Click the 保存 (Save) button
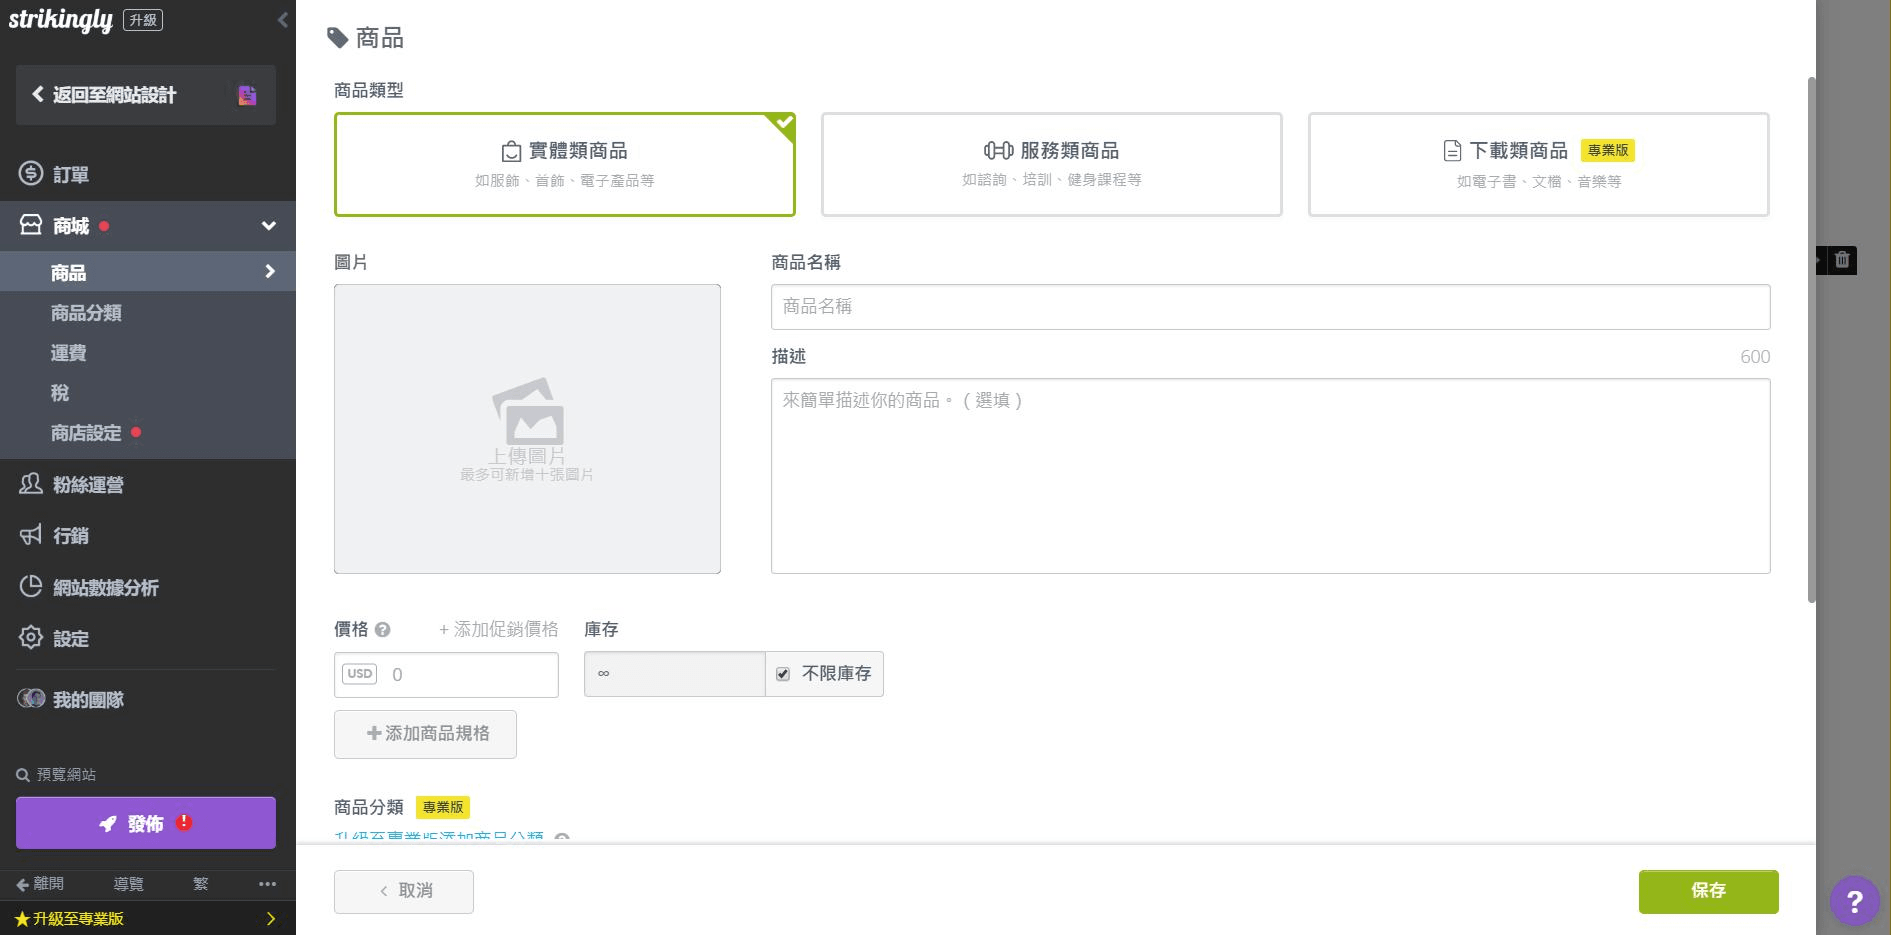 [x=1708, y=891]
